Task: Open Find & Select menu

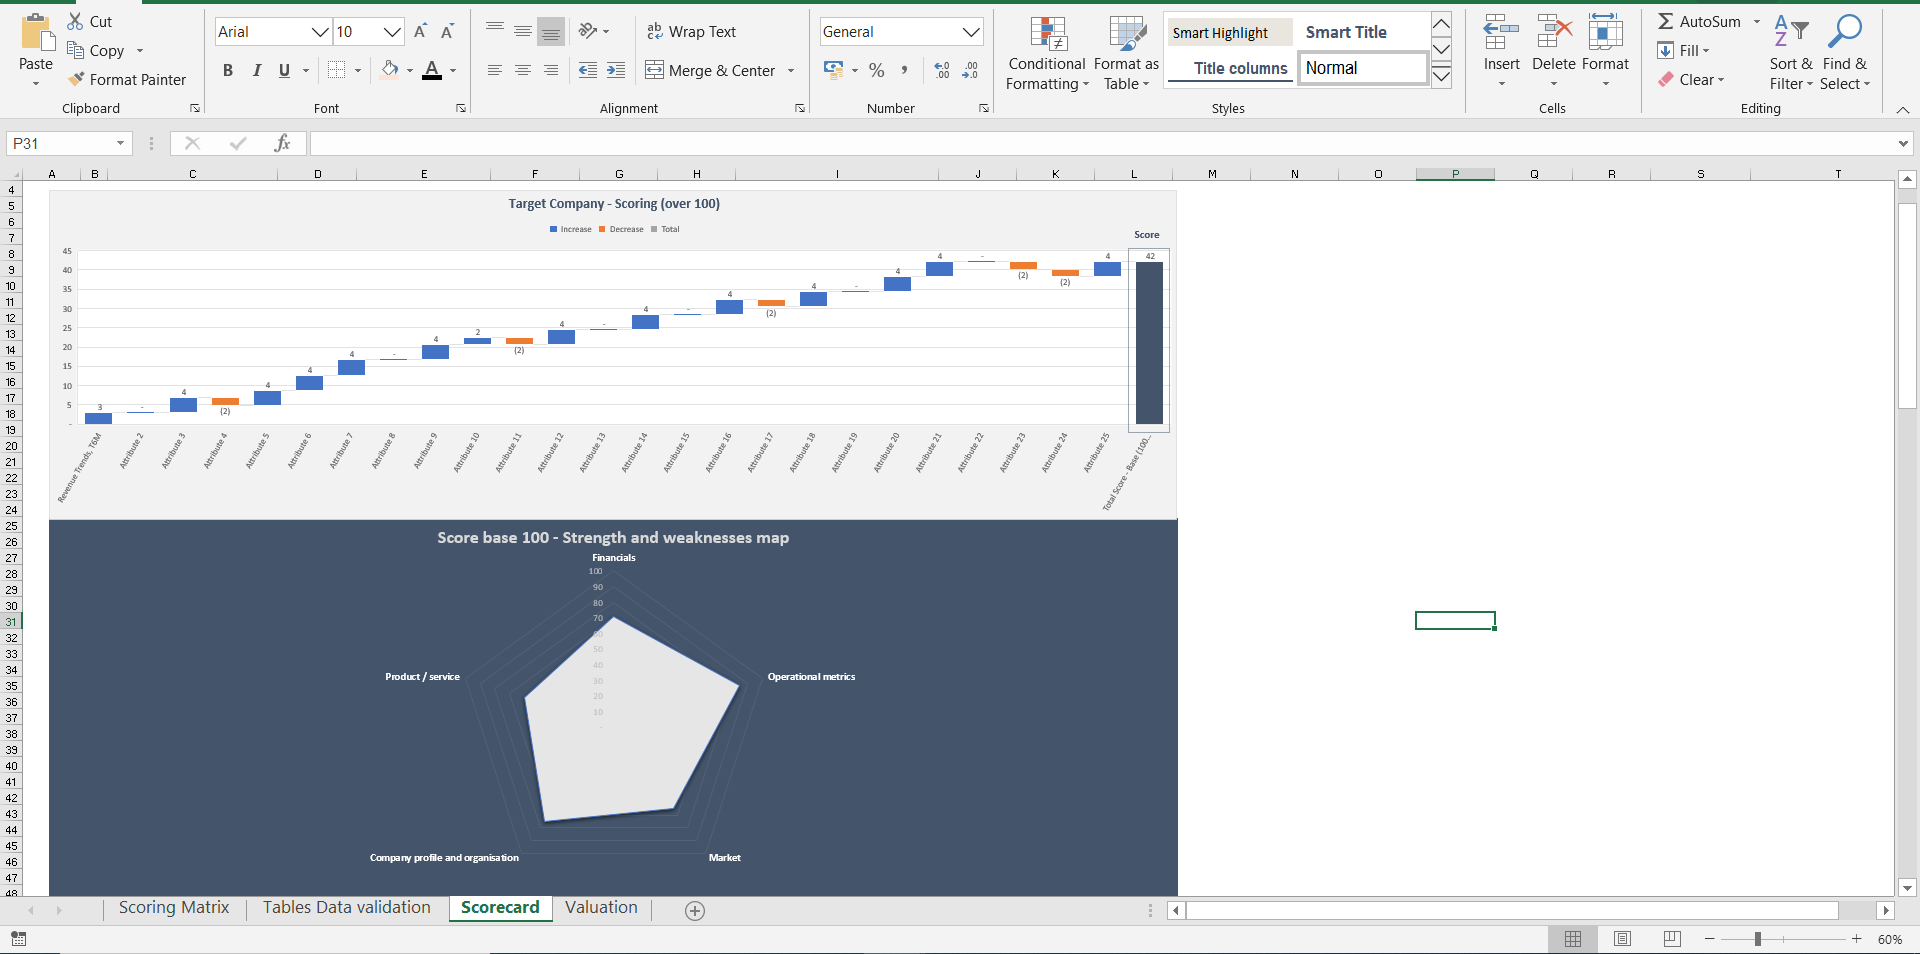Action: point(1845,54)
